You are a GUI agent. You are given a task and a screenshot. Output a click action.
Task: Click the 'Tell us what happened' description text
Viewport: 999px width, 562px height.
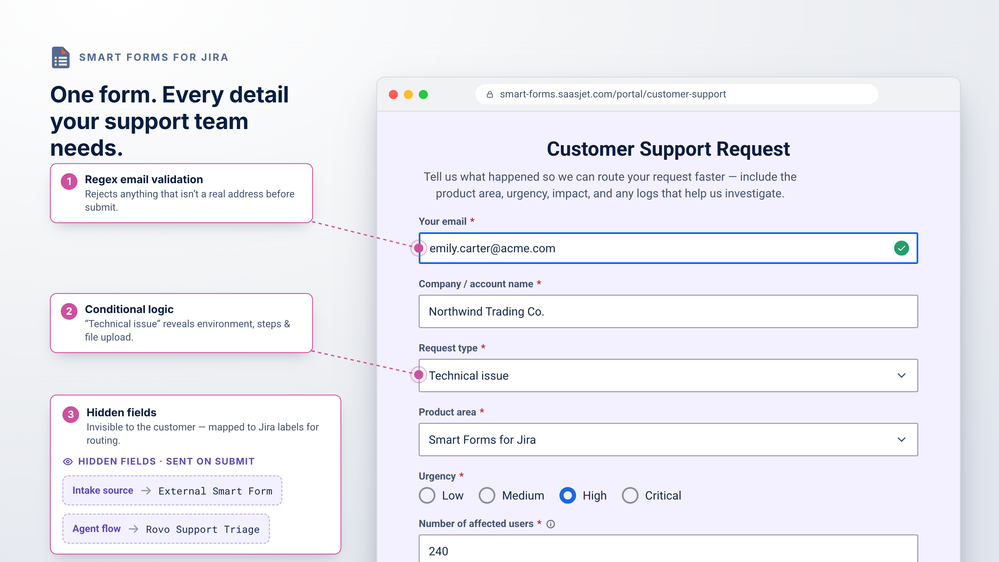(610, 185)
